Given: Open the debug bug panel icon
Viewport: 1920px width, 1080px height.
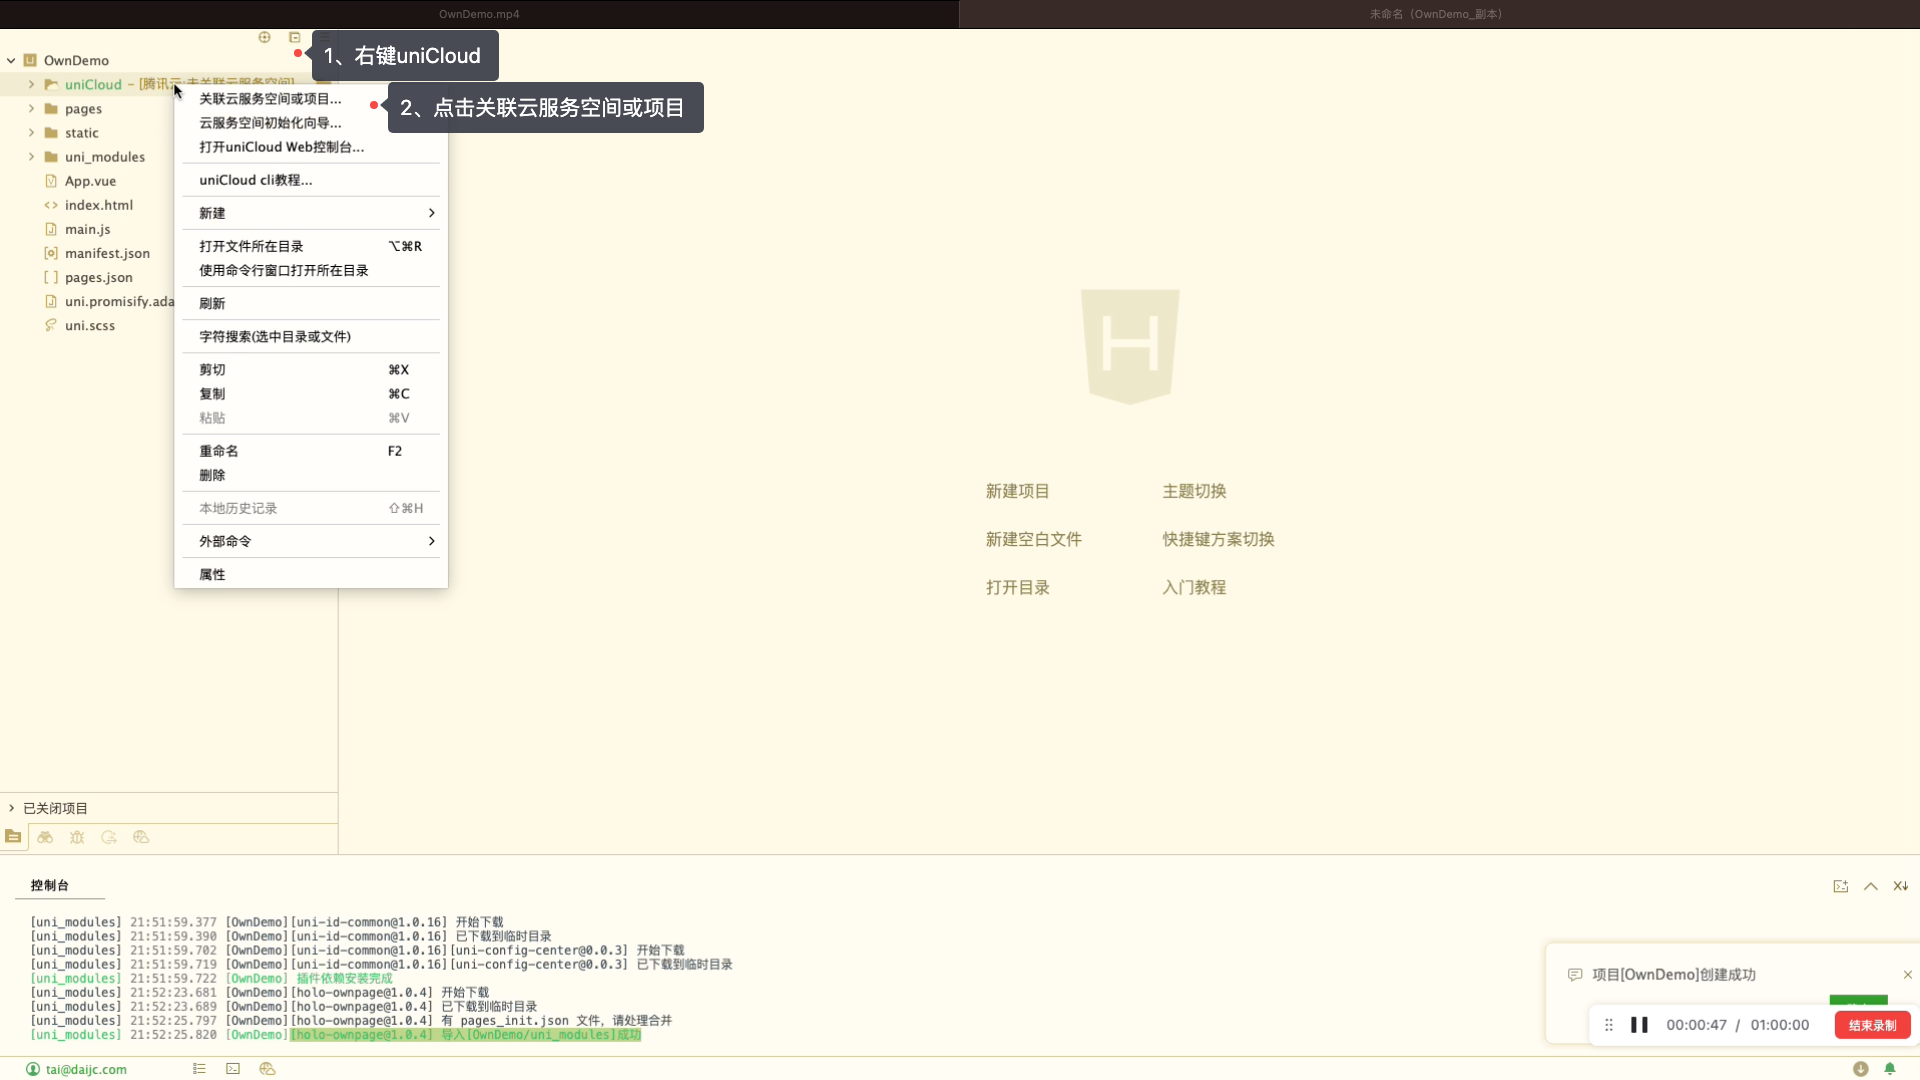Looking at the screenshot, I should coord(77,837).
